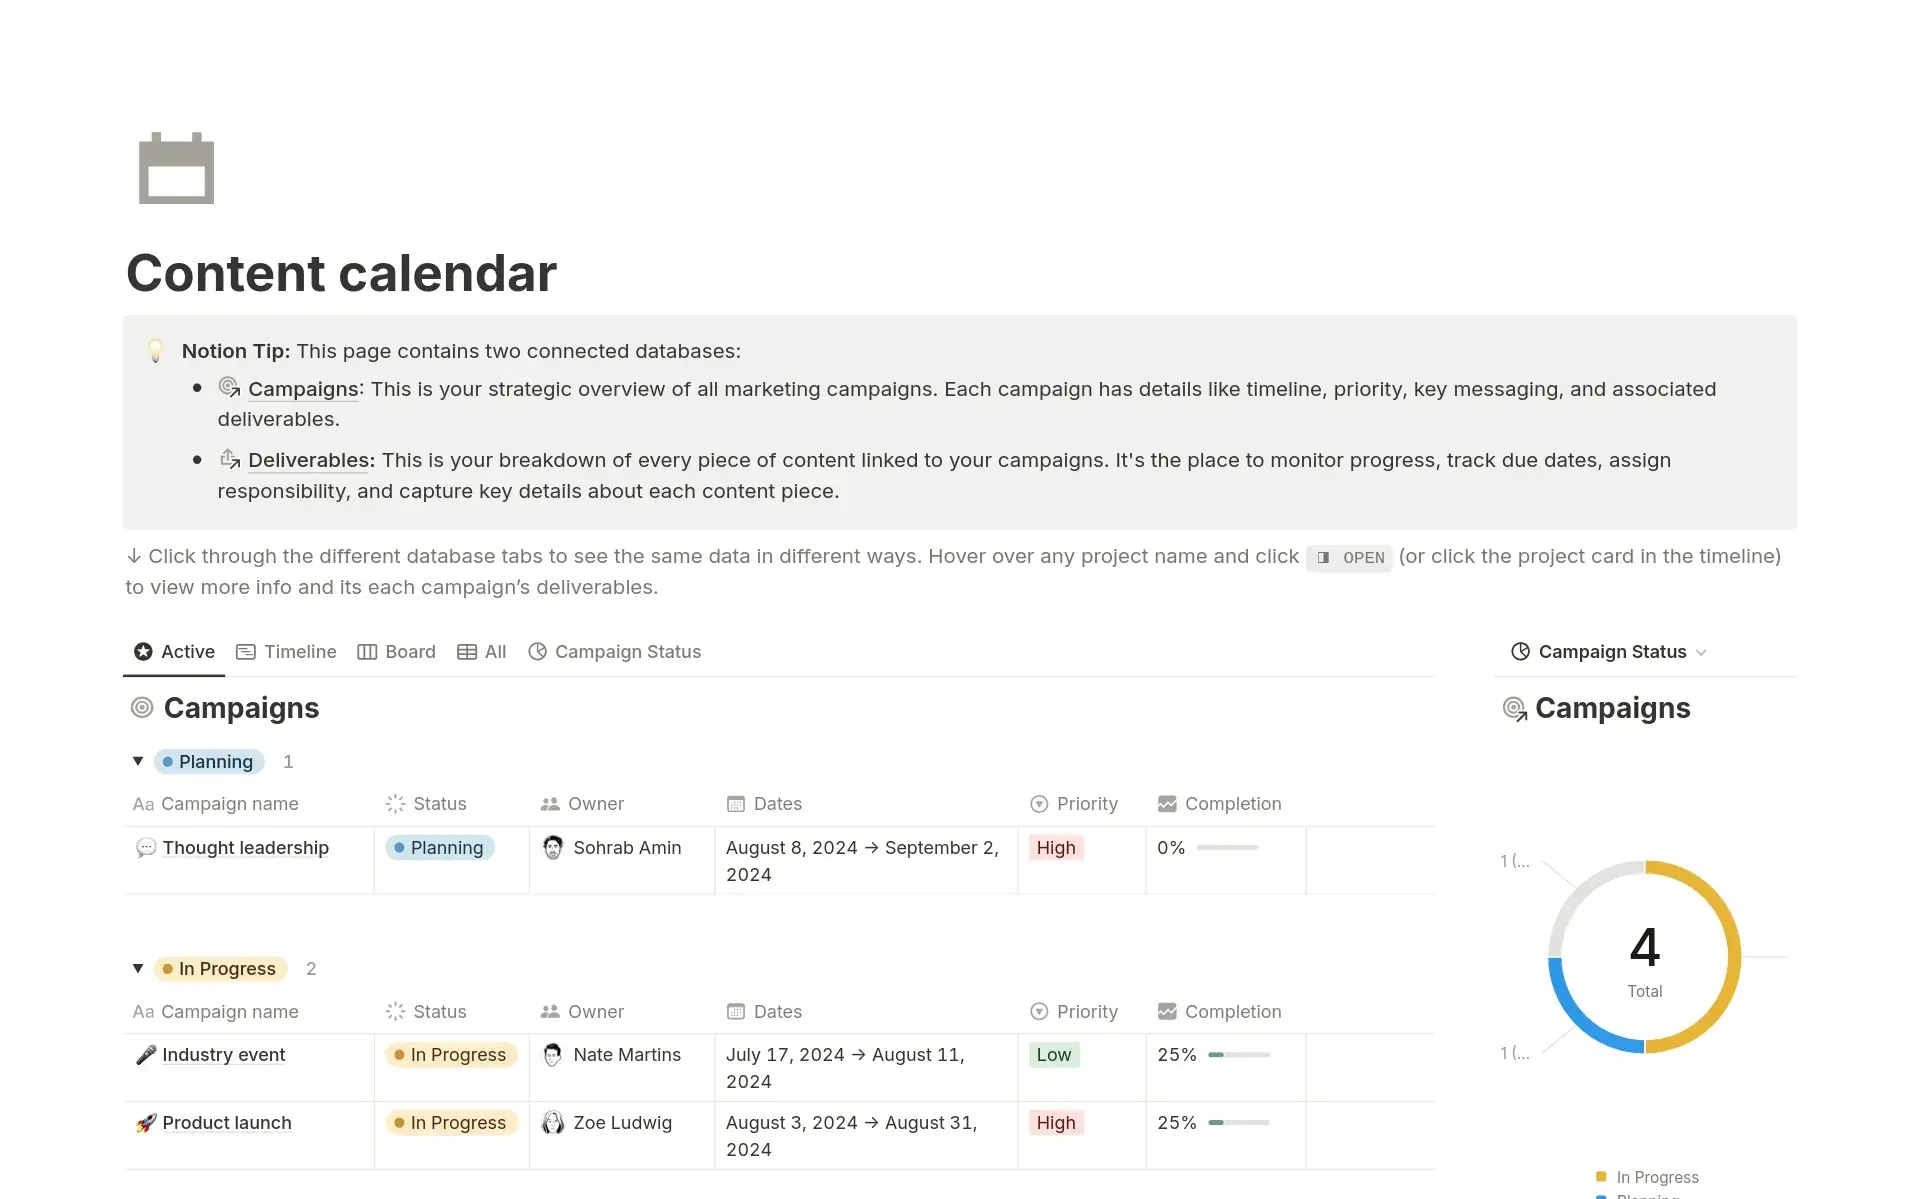Click the microphone icon next to Industry event

[x=146, y=1055]
